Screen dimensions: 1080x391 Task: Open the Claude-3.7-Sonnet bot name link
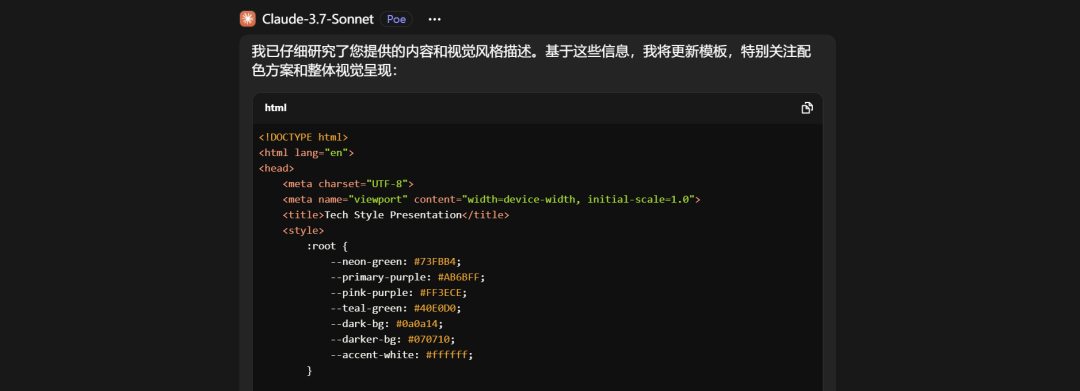pyautogui.click(x=318, y=19)
